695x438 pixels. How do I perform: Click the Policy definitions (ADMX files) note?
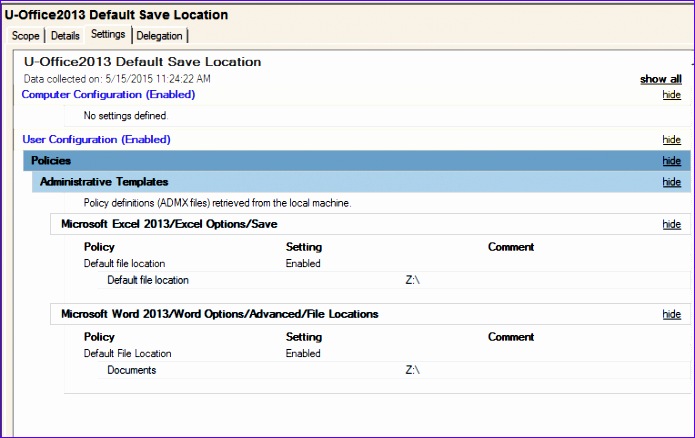(x=217, y=203)
